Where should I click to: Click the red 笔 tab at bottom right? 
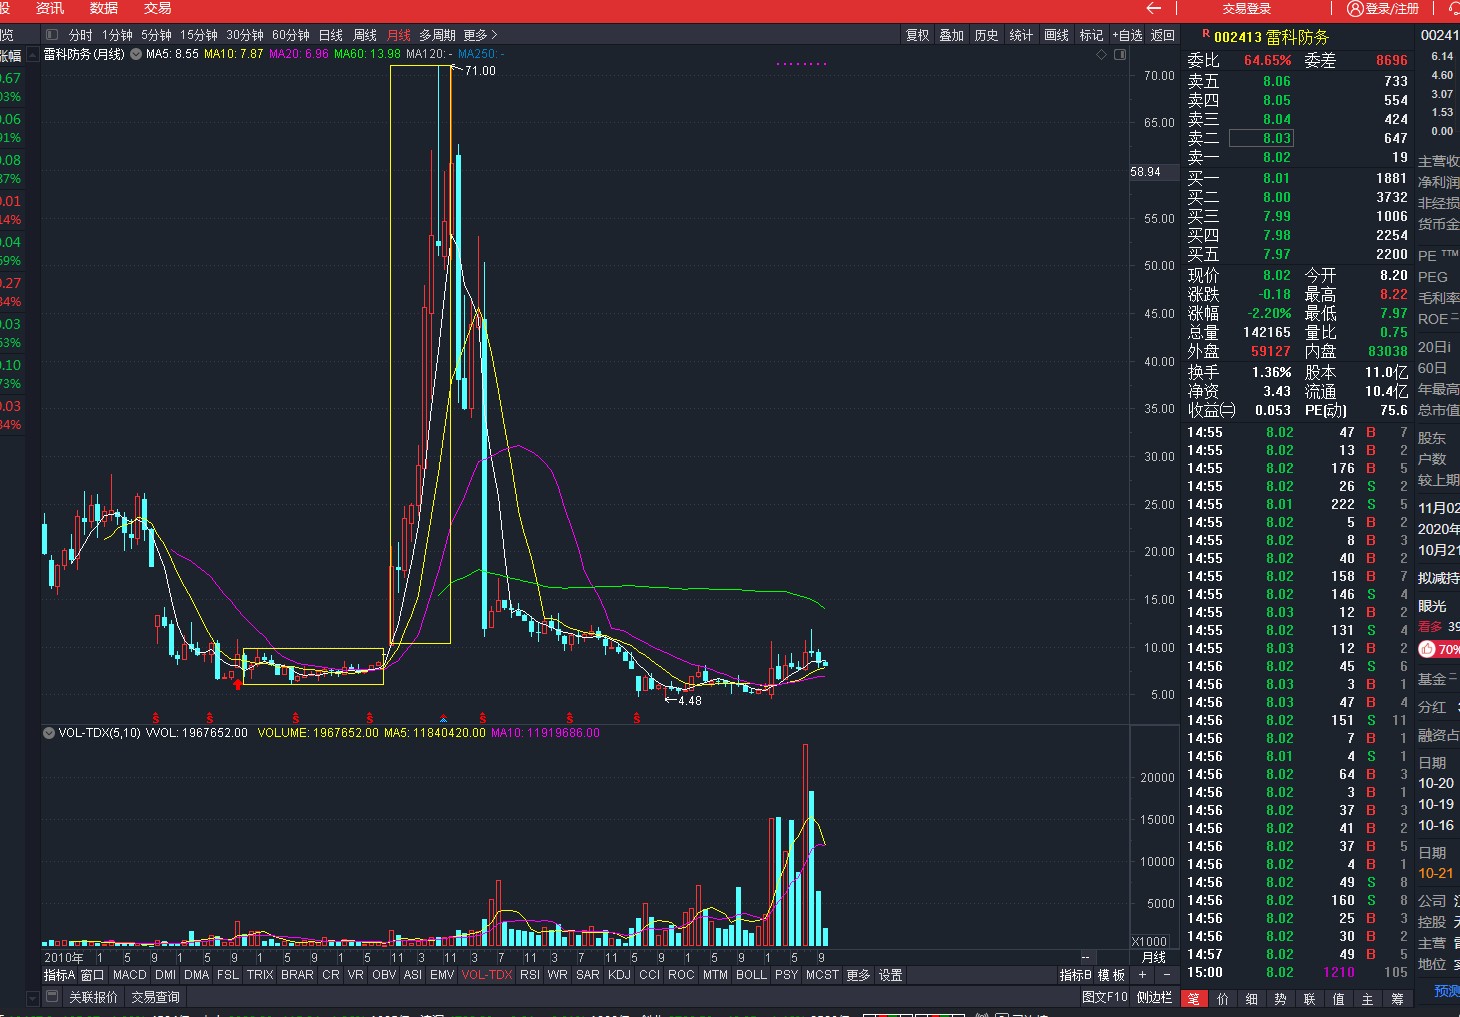click(x=1193, y=999)
